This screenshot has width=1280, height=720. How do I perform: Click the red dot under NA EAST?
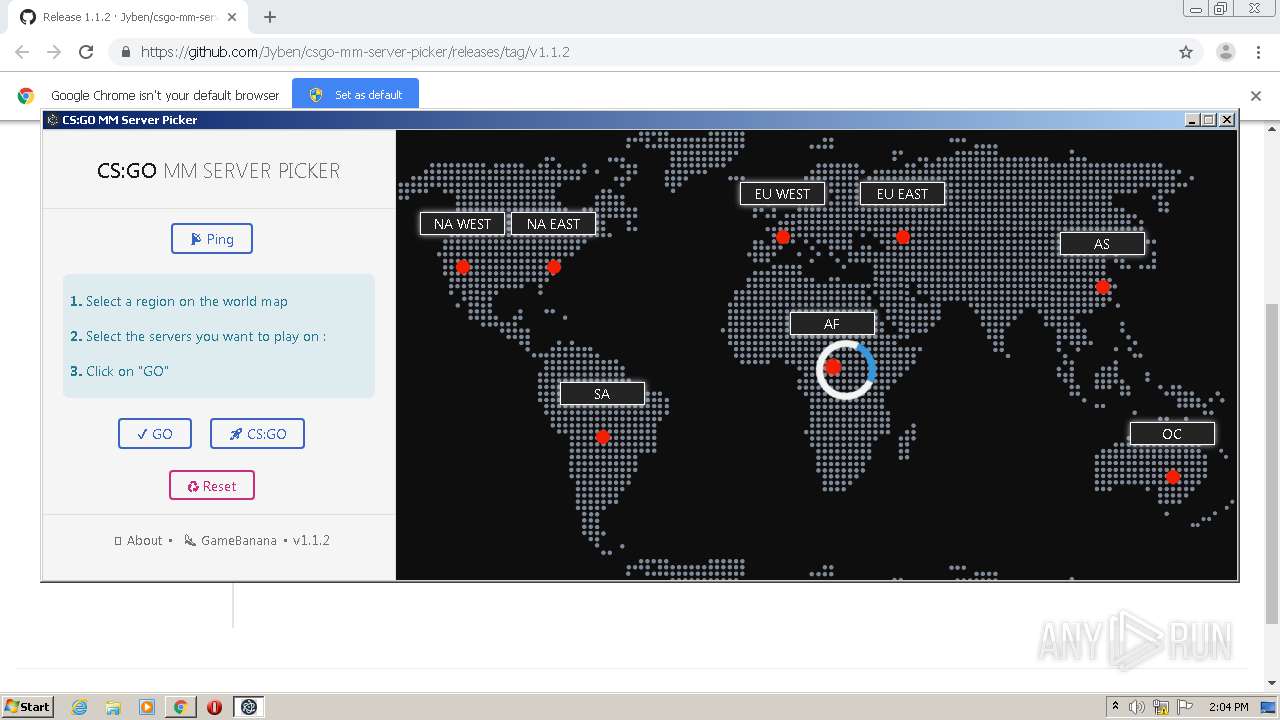(554, 267)
